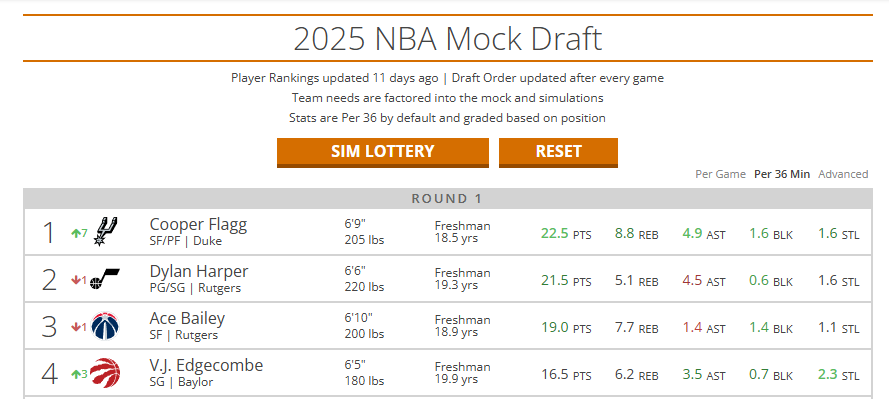
Task: Click Cooper Flagg's 22.5 PTS stat
Action: (x=566, y=234)
